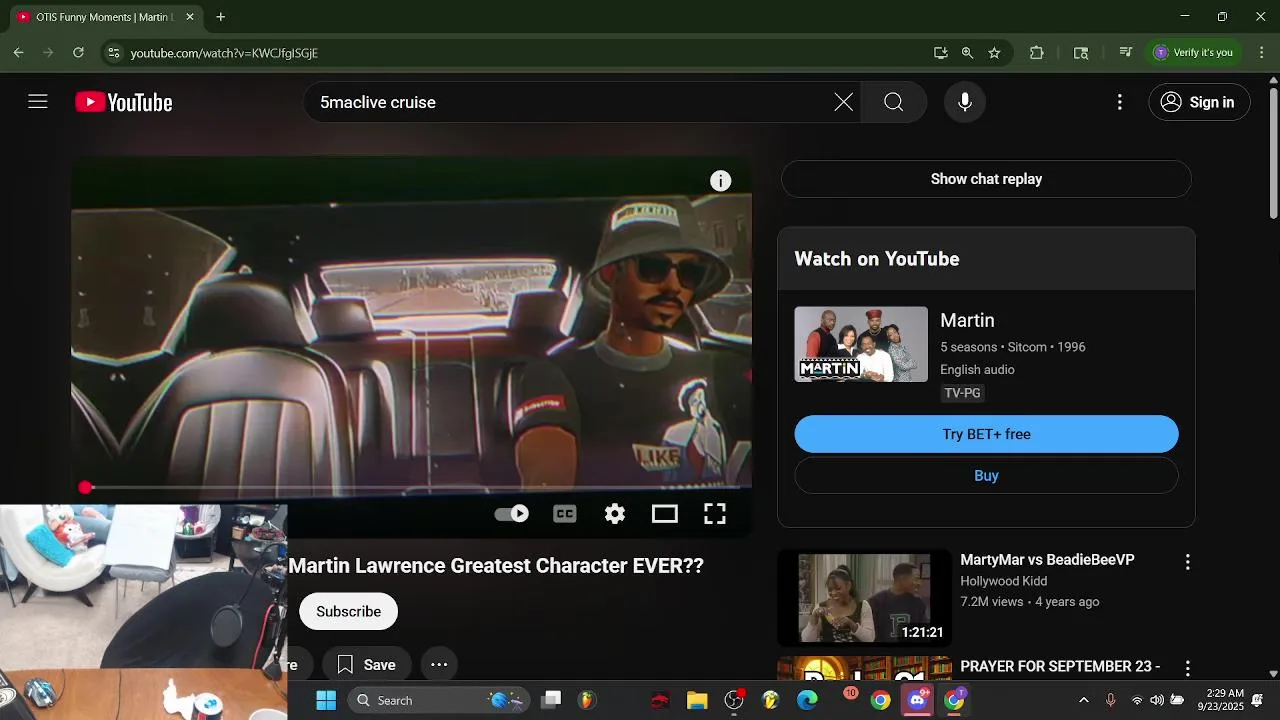Open zoom level indicator in address bar
1280x720 pixels.
(x=967, y=53)
